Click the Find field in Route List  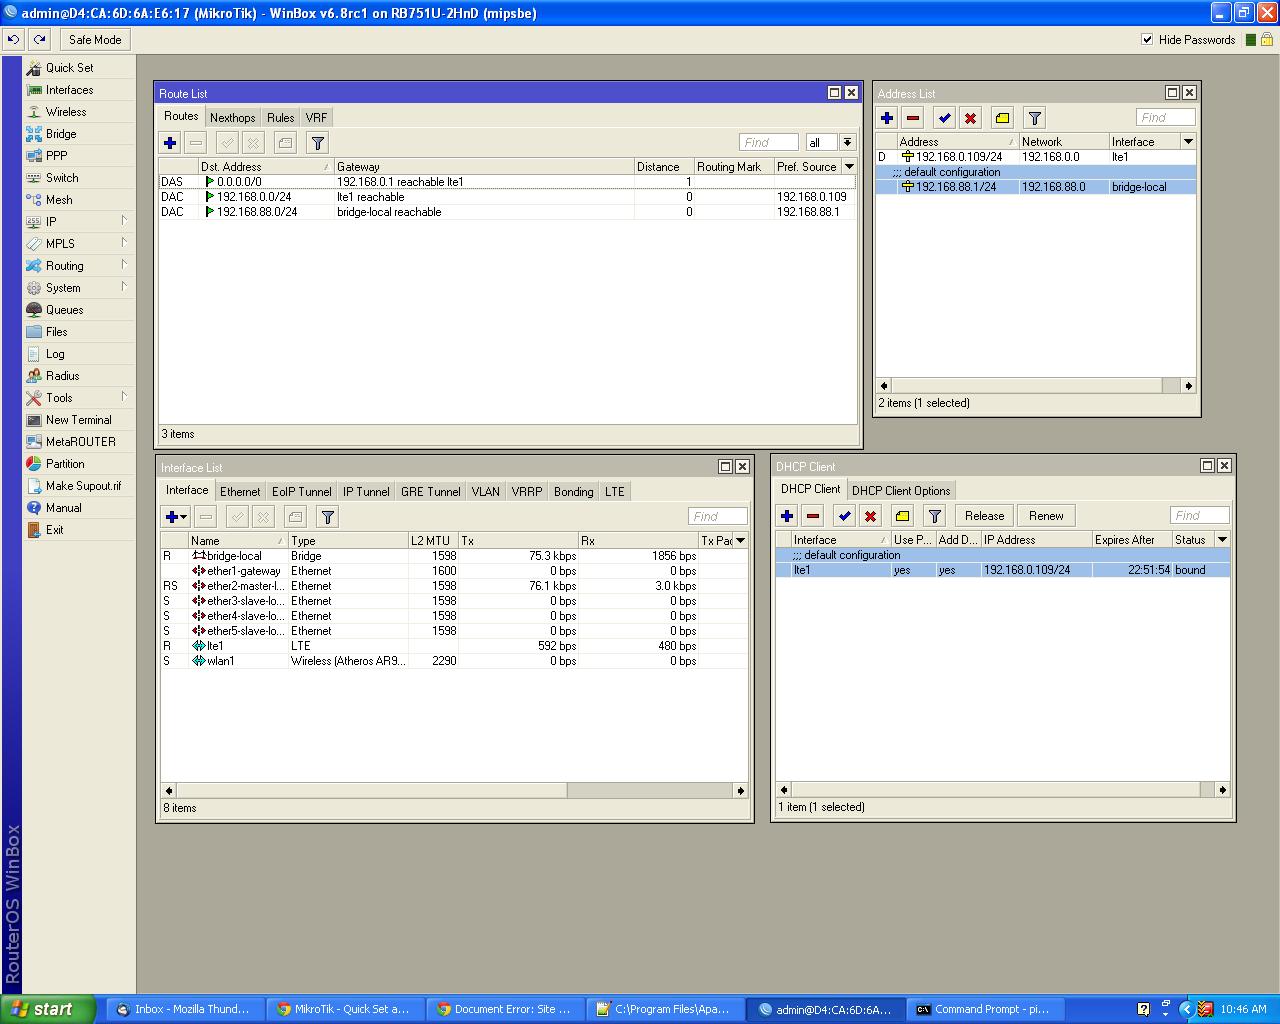pyautogui.click(x=769, y=143)
